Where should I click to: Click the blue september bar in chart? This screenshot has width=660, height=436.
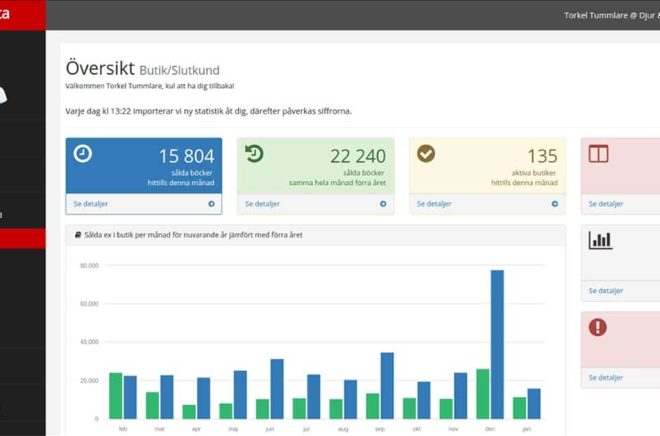click(387, 385)
